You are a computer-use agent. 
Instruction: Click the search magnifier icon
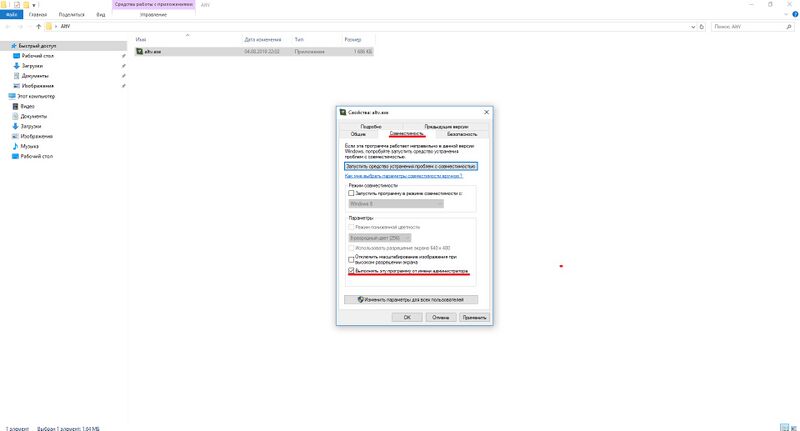pos(791,26)
